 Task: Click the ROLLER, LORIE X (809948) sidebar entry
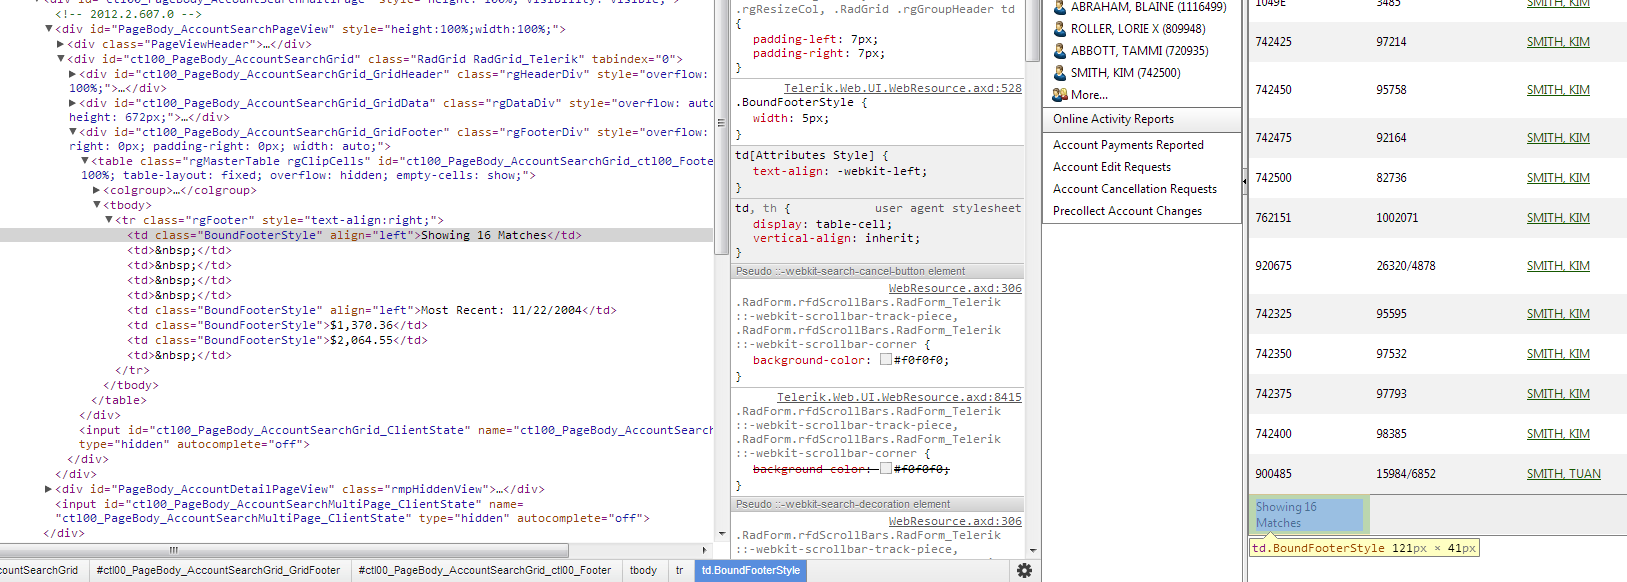1138,29
